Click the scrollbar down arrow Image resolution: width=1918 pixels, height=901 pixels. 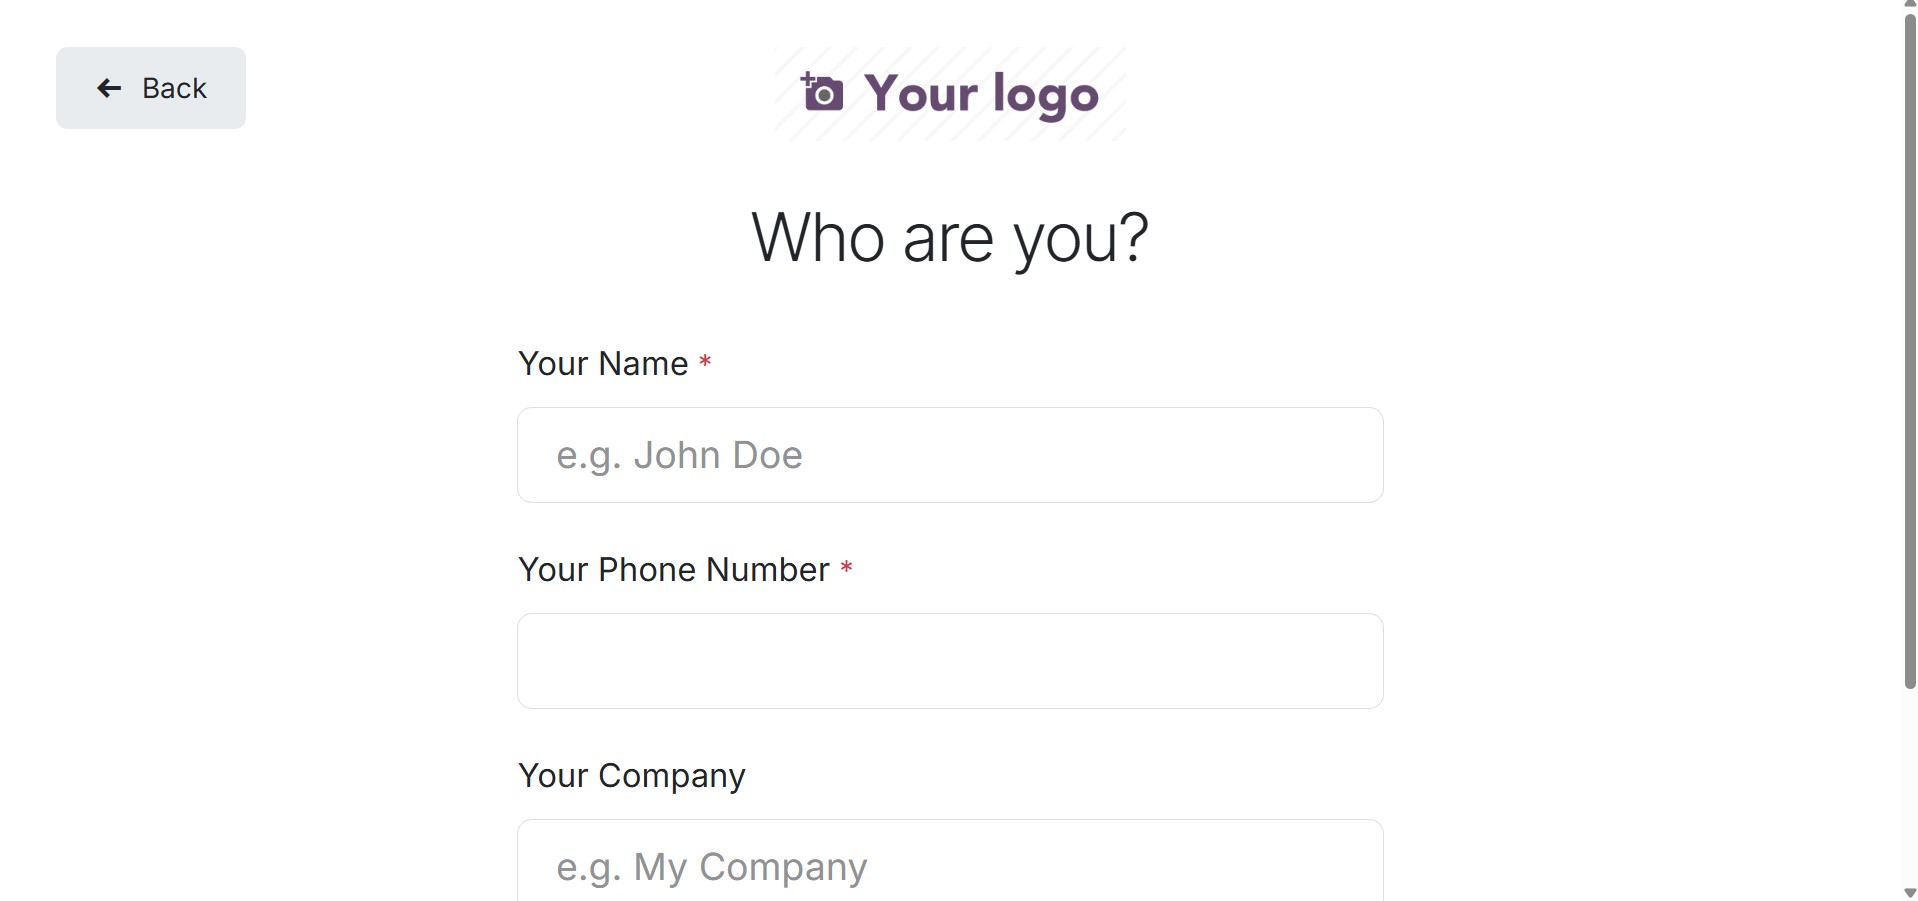[1909, 893]
